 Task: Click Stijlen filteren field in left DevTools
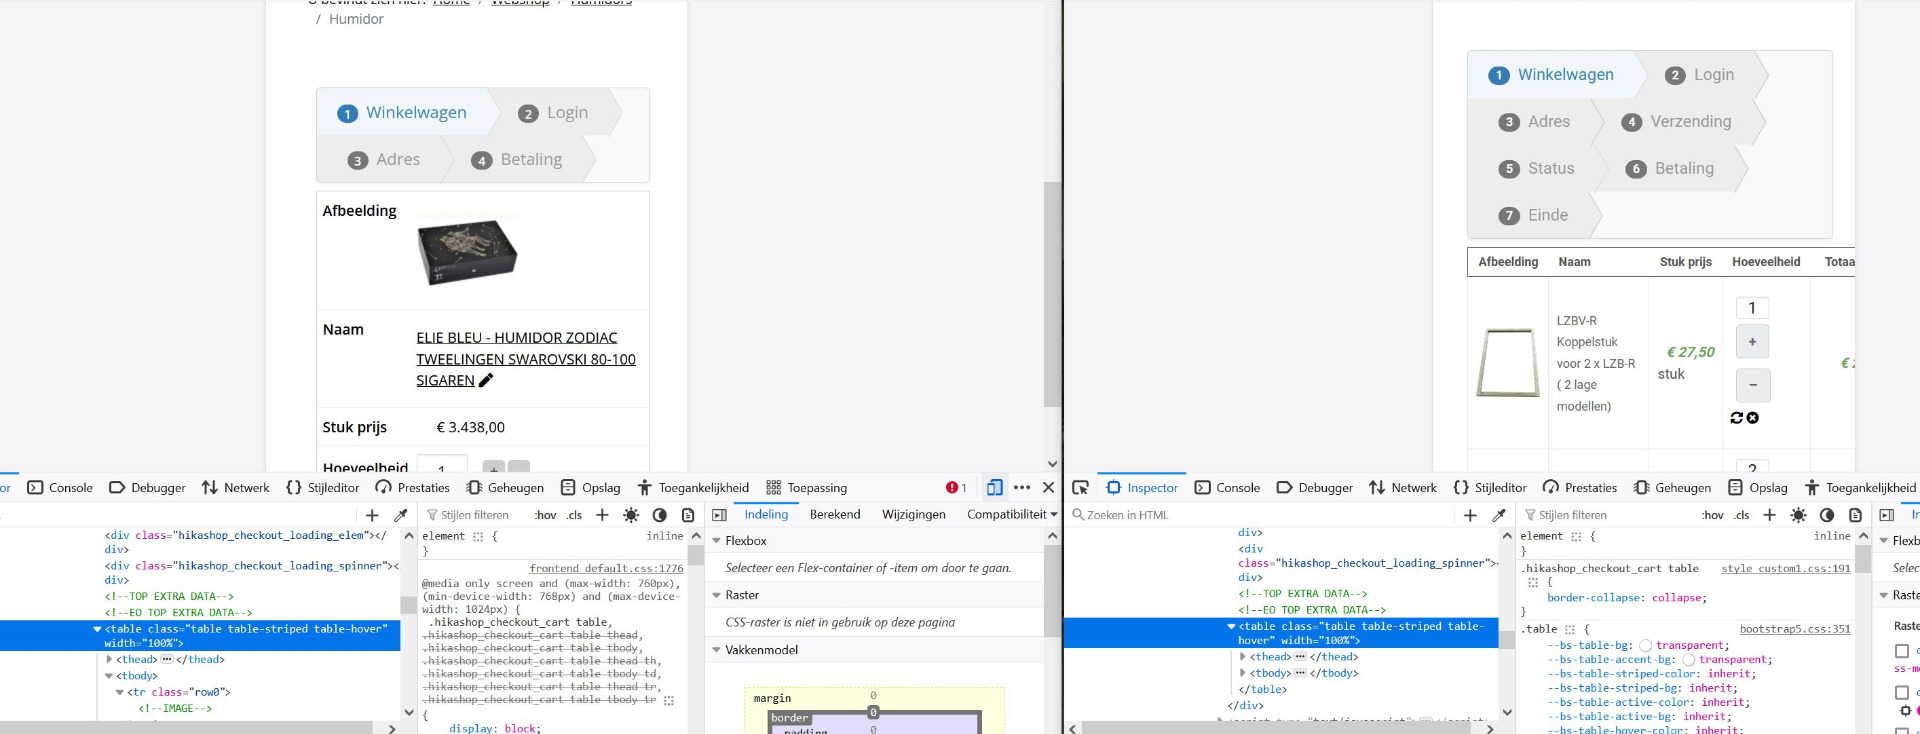pos(474,515)
